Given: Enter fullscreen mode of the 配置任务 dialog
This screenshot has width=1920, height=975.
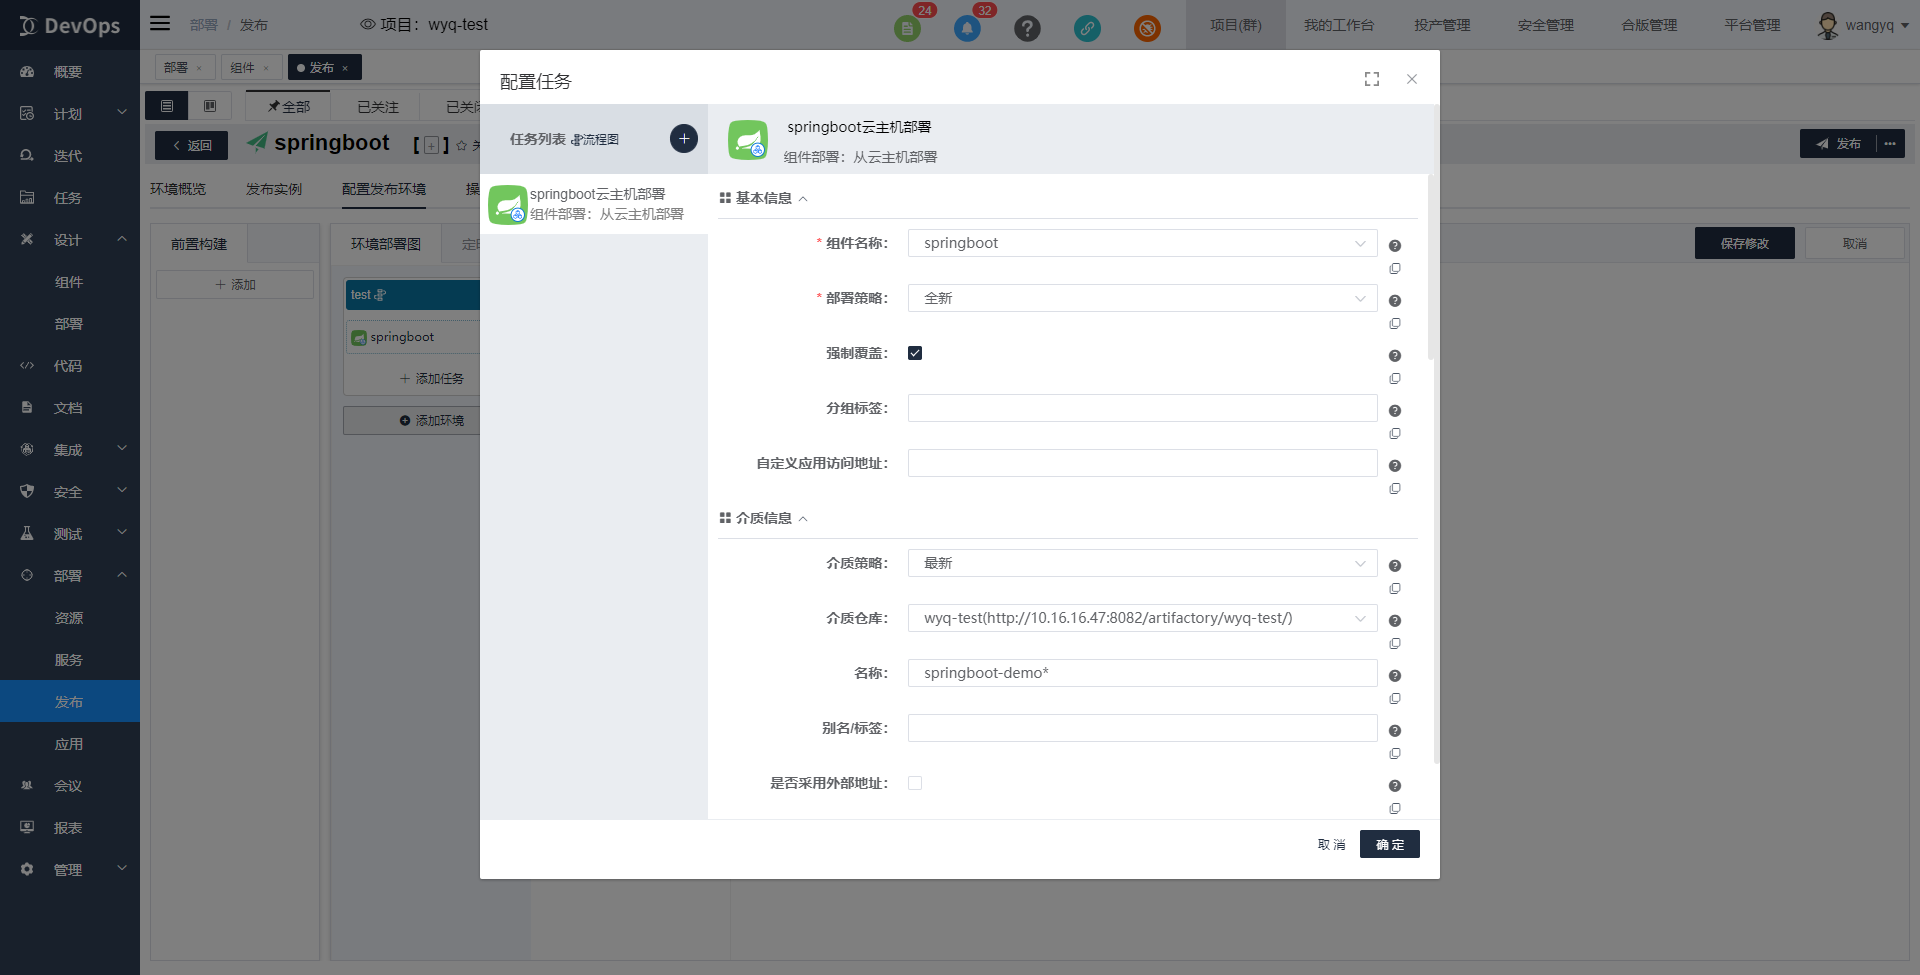Looking at the screenshot, I should [1371, 79].
